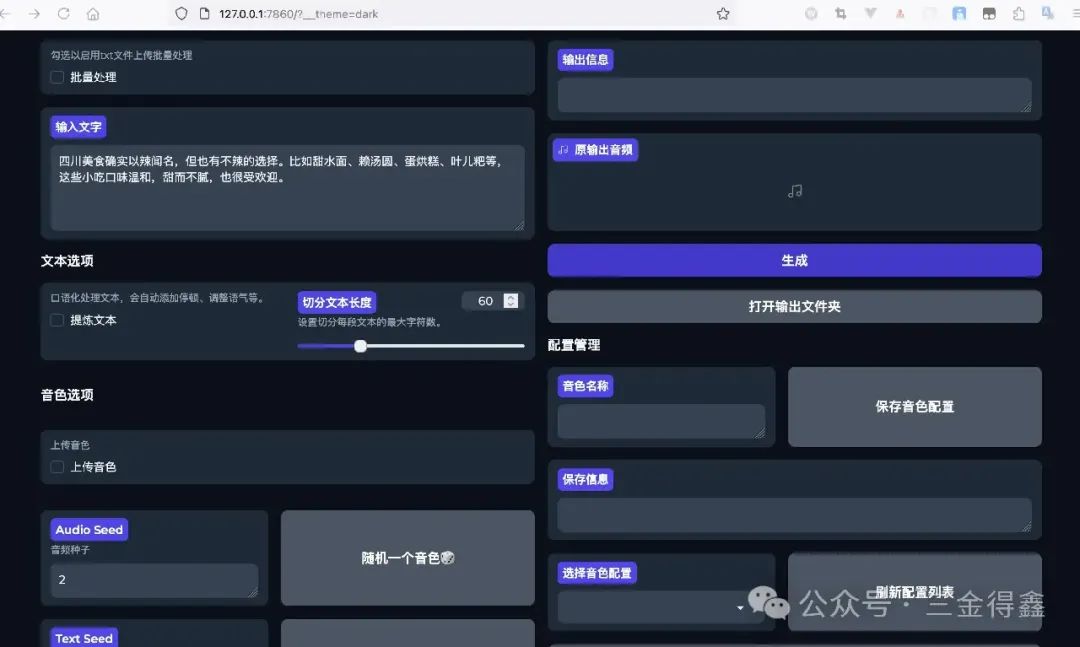Image resolution: width=1080 pixels, height=647 pixels.
Task: Enable the 提炼文本 checkbox
Action: [x=56, y=320]
